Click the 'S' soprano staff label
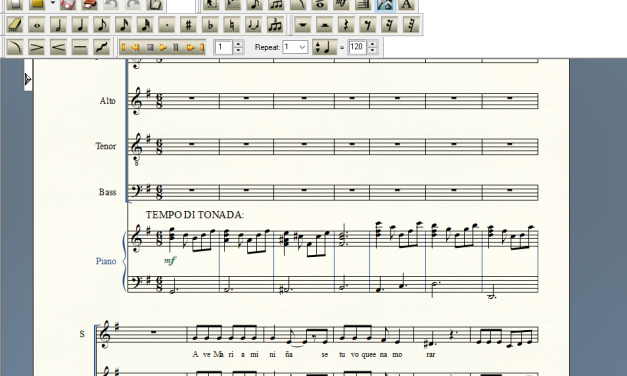 click(x=82, y=334)
